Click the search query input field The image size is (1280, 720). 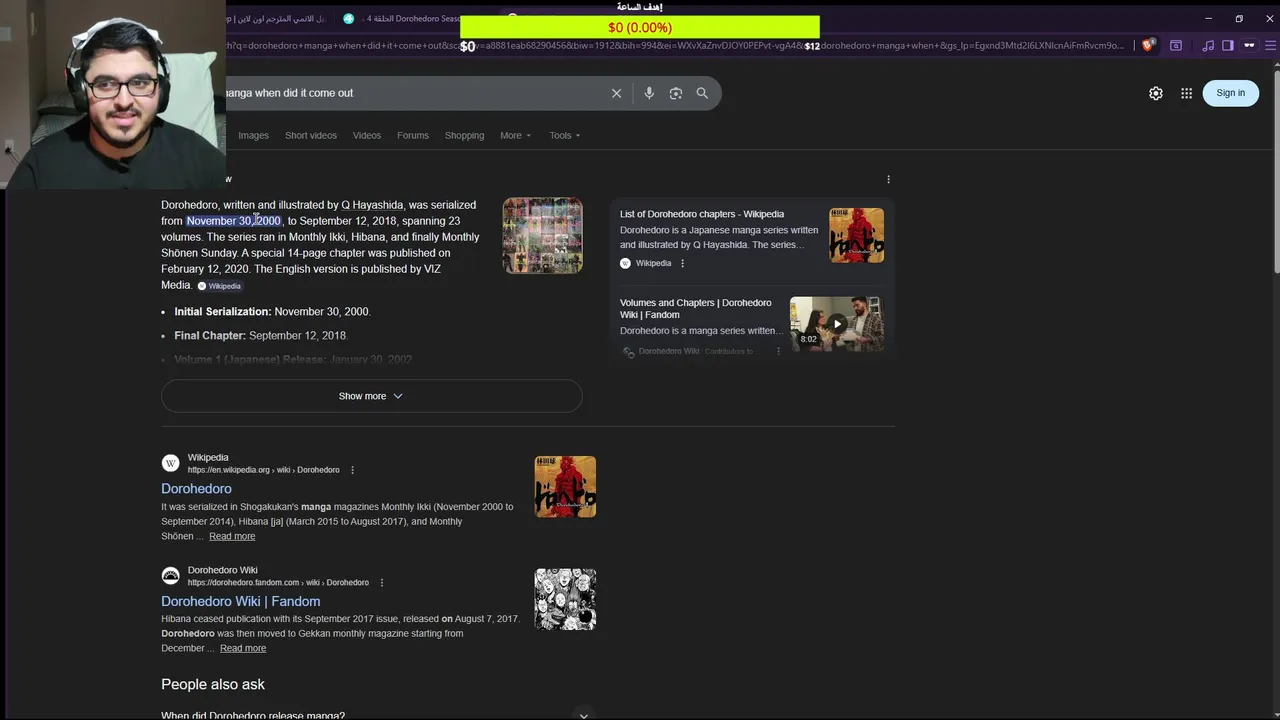[x=415, y=93]
